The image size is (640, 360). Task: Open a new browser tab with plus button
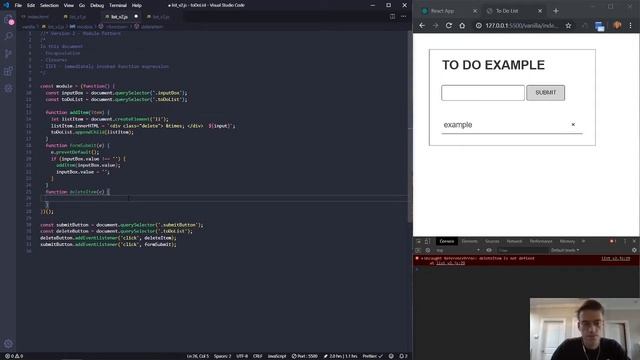[556, 11]
